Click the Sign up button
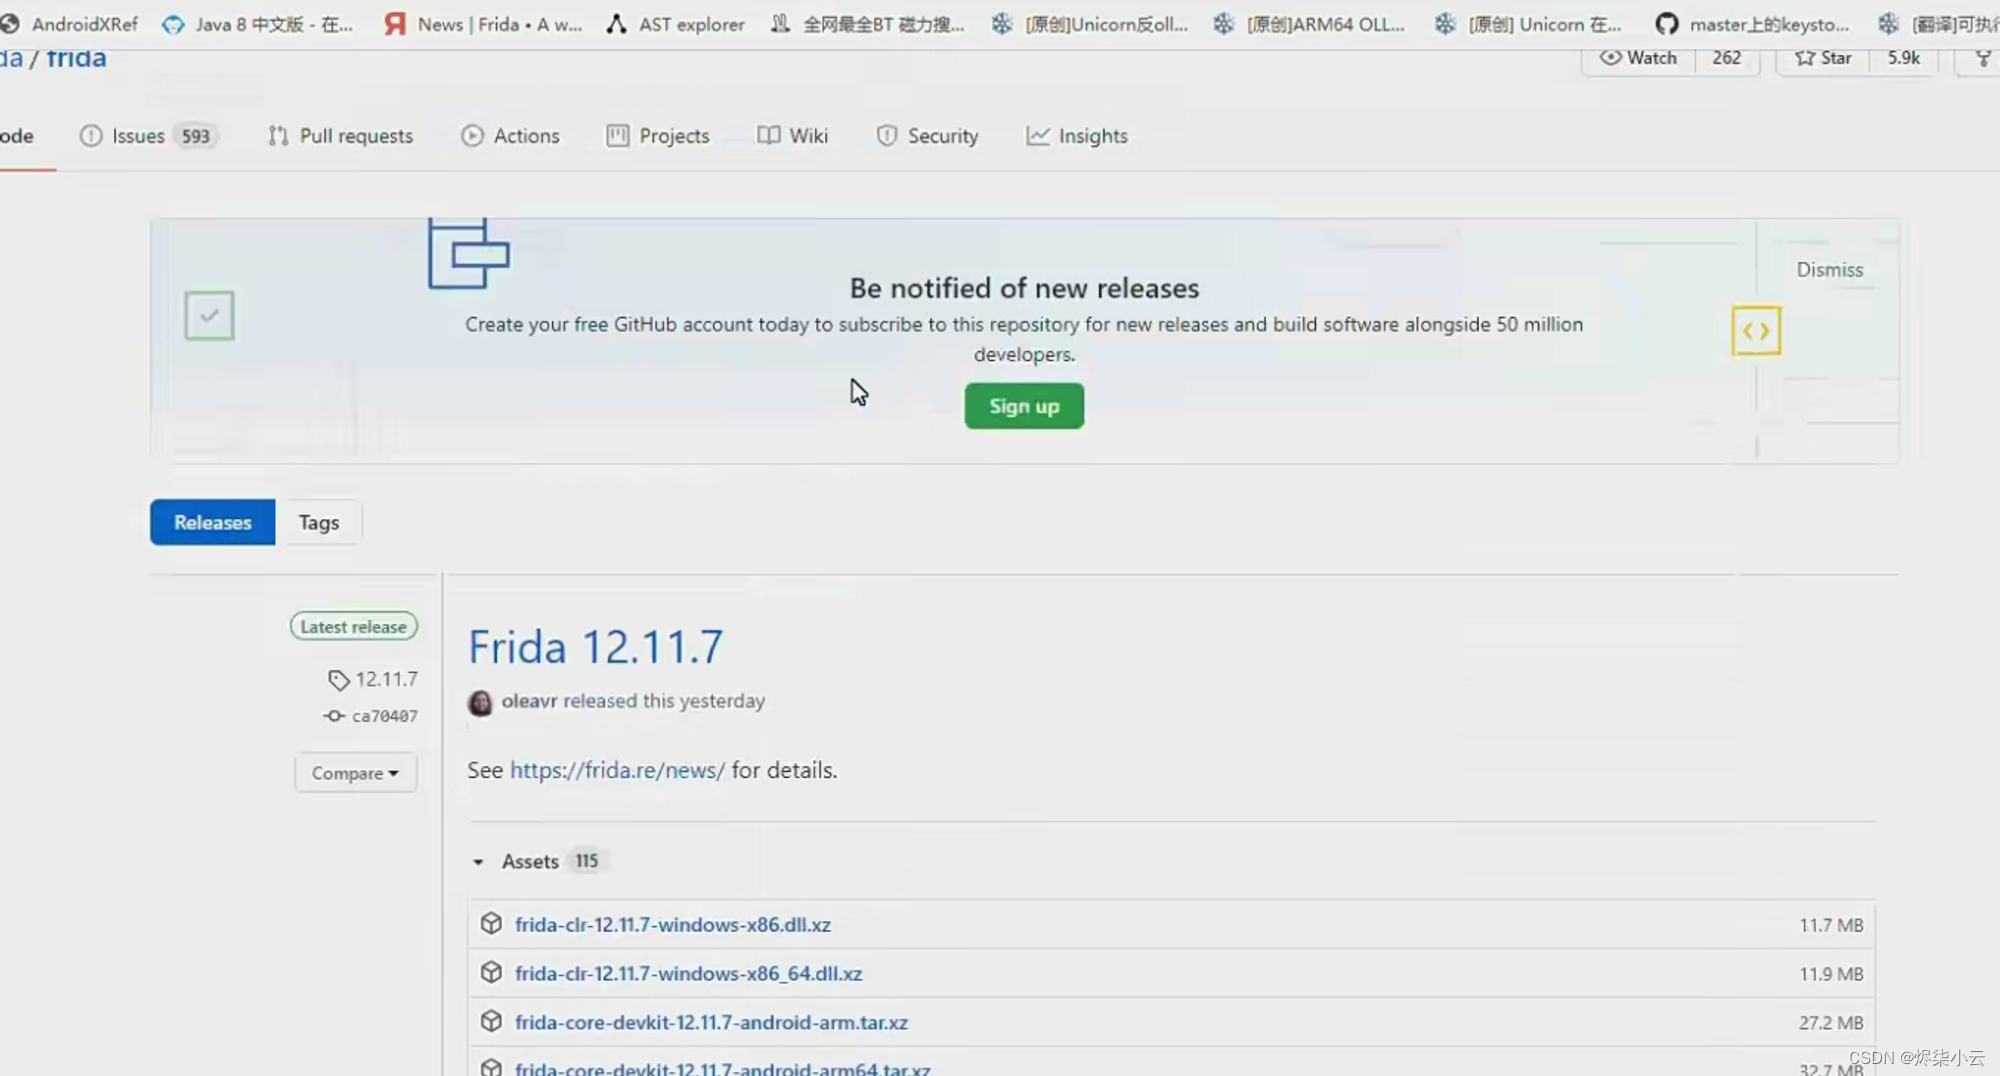The image size is (2000, 1076). 1023,406
